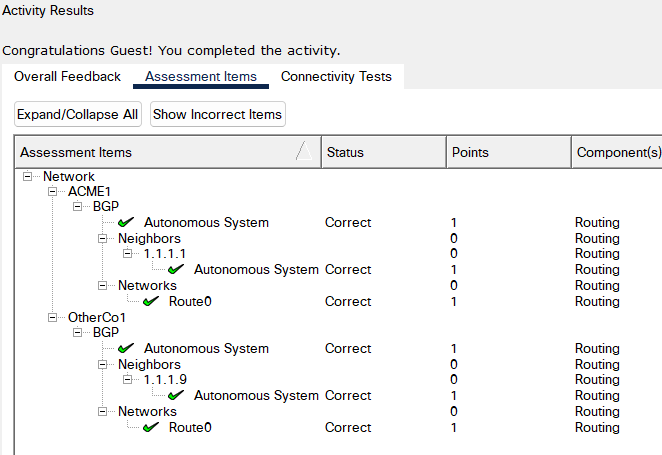Collapse the Network root node

(x=27, y=176)
